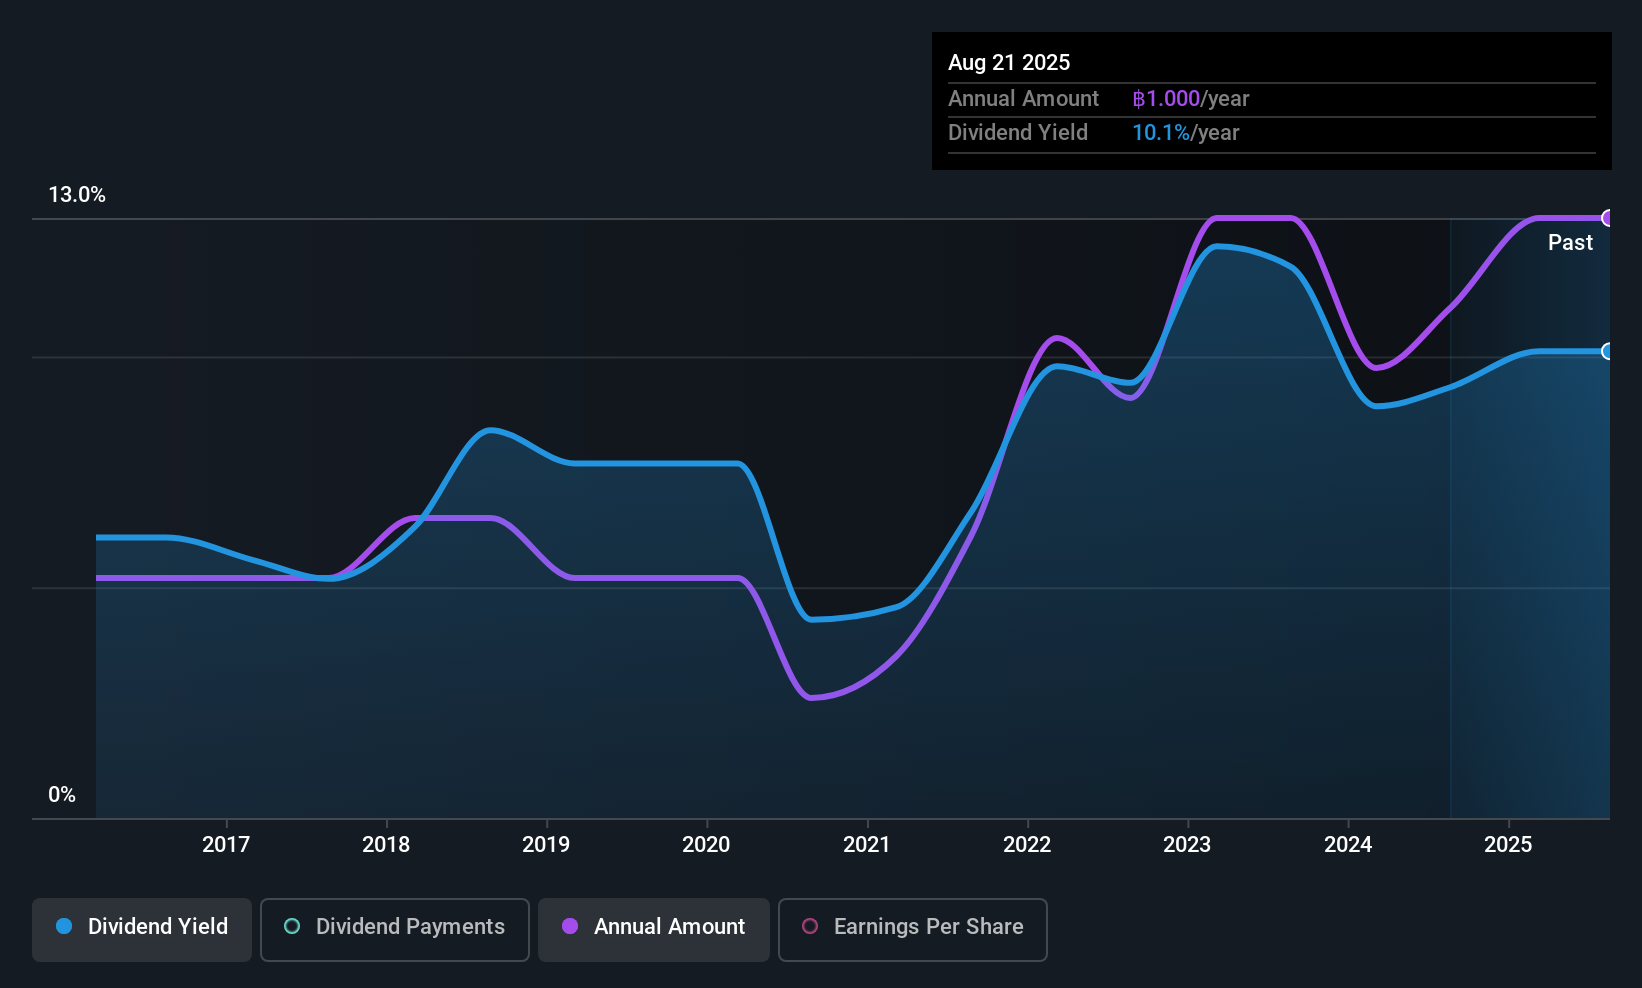Click the teal Dividend Payments ring icon
The width and height of the screenshot is (1642, 988).
pos(292,927)
